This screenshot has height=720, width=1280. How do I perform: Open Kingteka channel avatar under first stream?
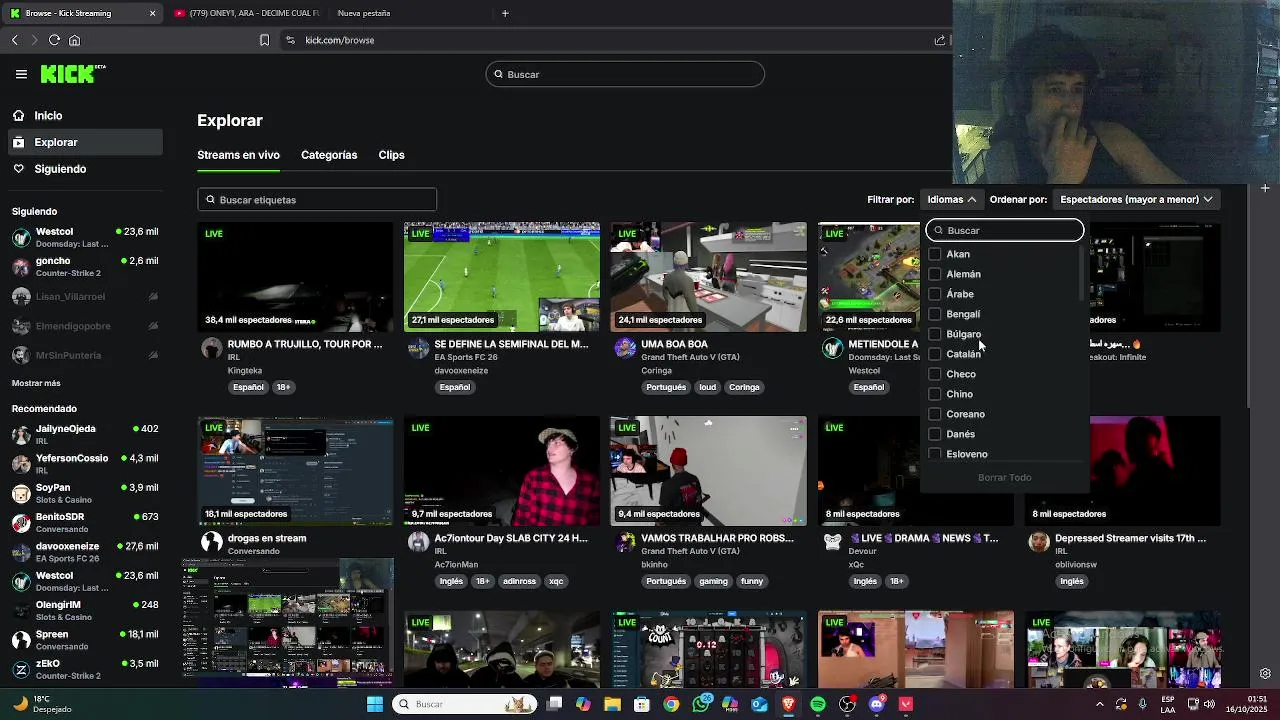pos(211,348)
